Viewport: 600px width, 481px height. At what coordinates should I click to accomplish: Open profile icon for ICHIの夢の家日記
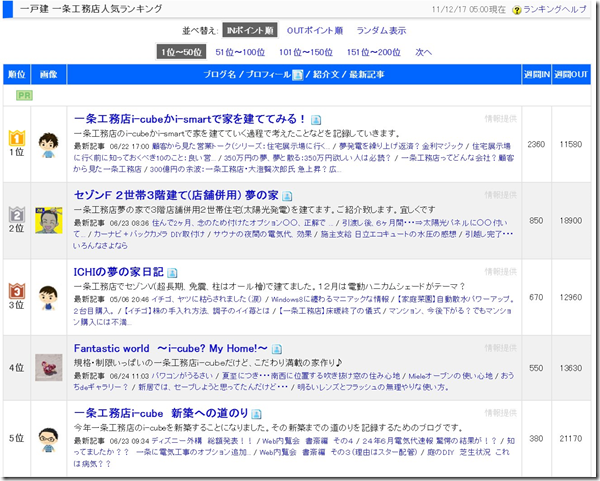172,273
